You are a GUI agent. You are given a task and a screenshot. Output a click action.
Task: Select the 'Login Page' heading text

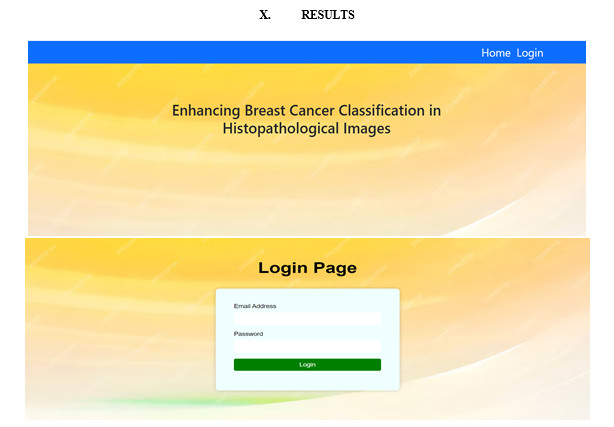[x=307, y=268]
